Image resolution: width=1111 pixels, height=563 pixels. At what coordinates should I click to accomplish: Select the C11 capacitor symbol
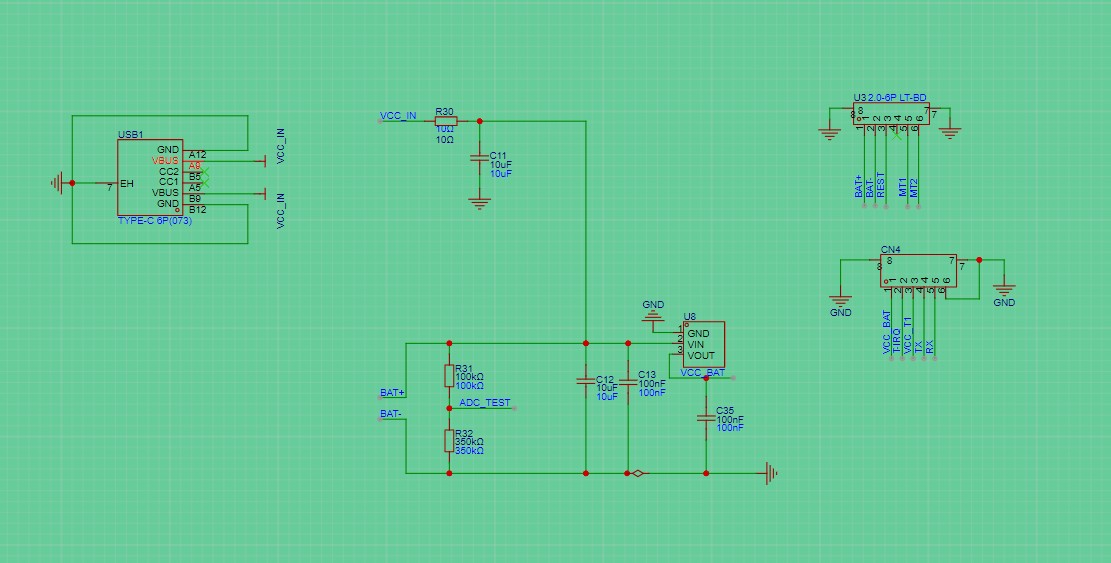(x=480, y=160)
